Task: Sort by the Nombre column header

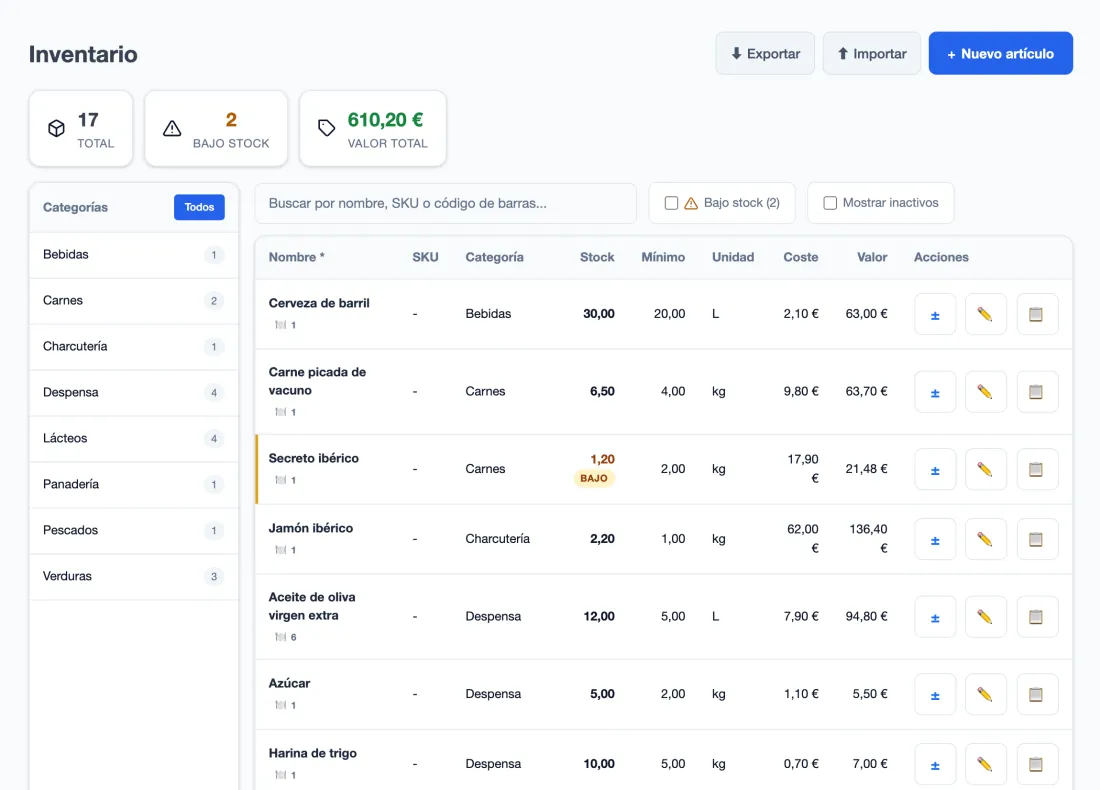Action: (296, 257)
